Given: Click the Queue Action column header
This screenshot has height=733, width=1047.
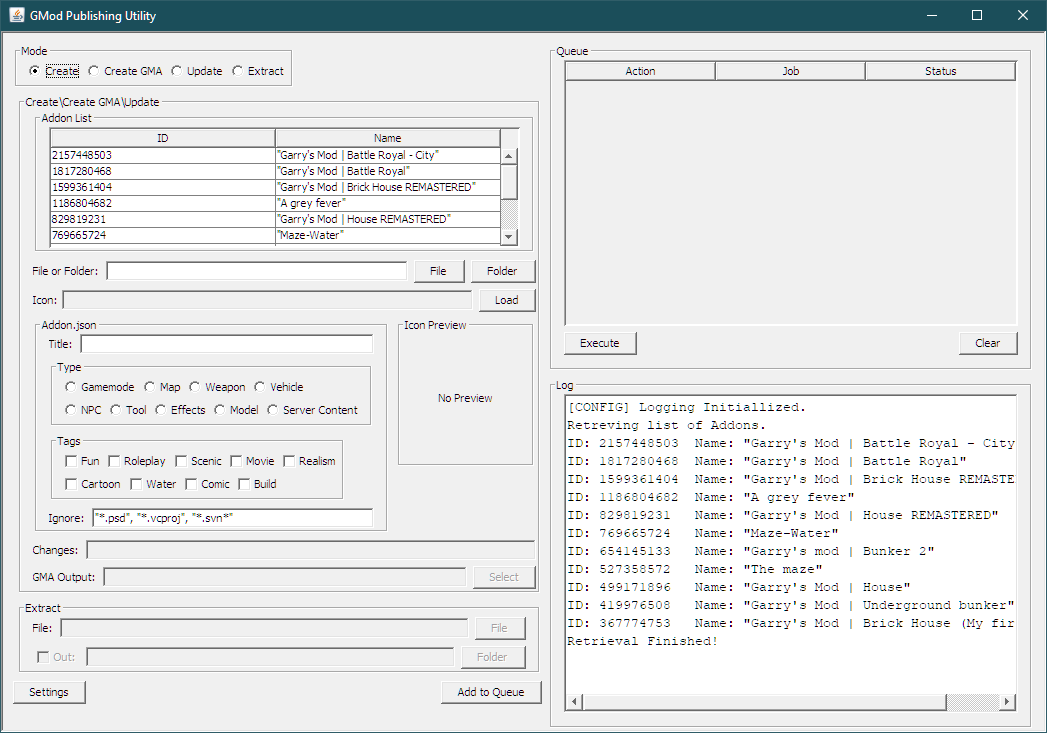Looking at the screenshot, I should click(x=640, y=71).
